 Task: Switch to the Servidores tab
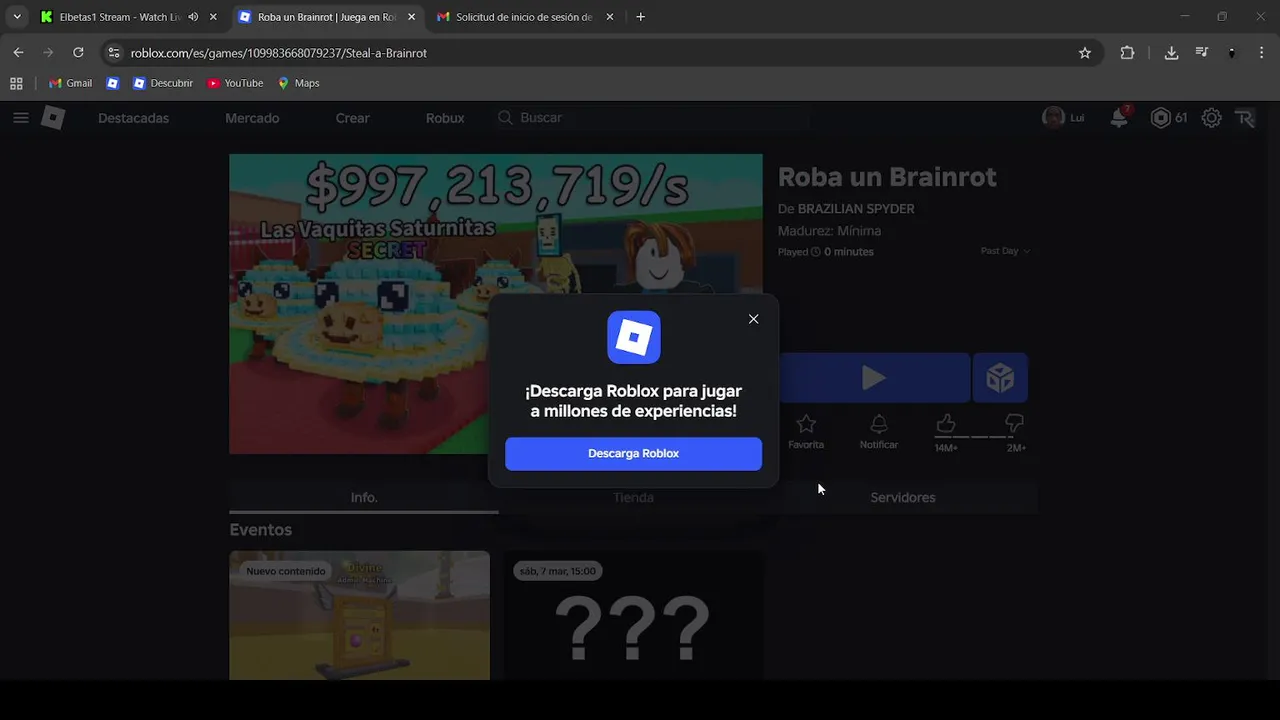coord(903,497)
